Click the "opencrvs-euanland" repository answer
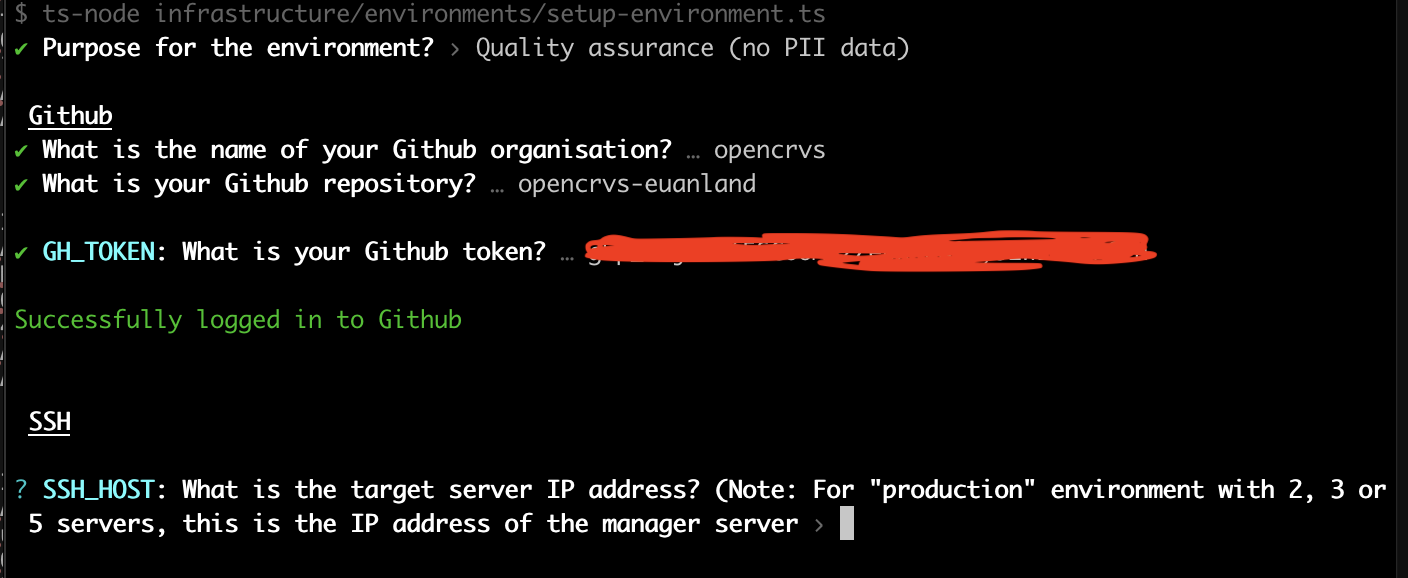The width and height of the screenshot is (1408, 578). [636, 184]
